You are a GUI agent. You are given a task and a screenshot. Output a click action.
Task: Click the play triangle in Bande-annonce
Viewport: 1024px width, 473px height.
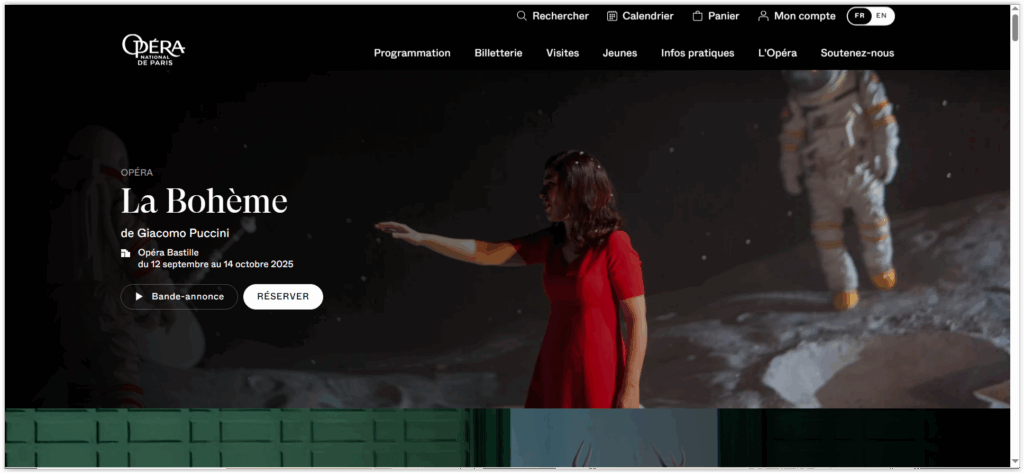pos(139,297)
